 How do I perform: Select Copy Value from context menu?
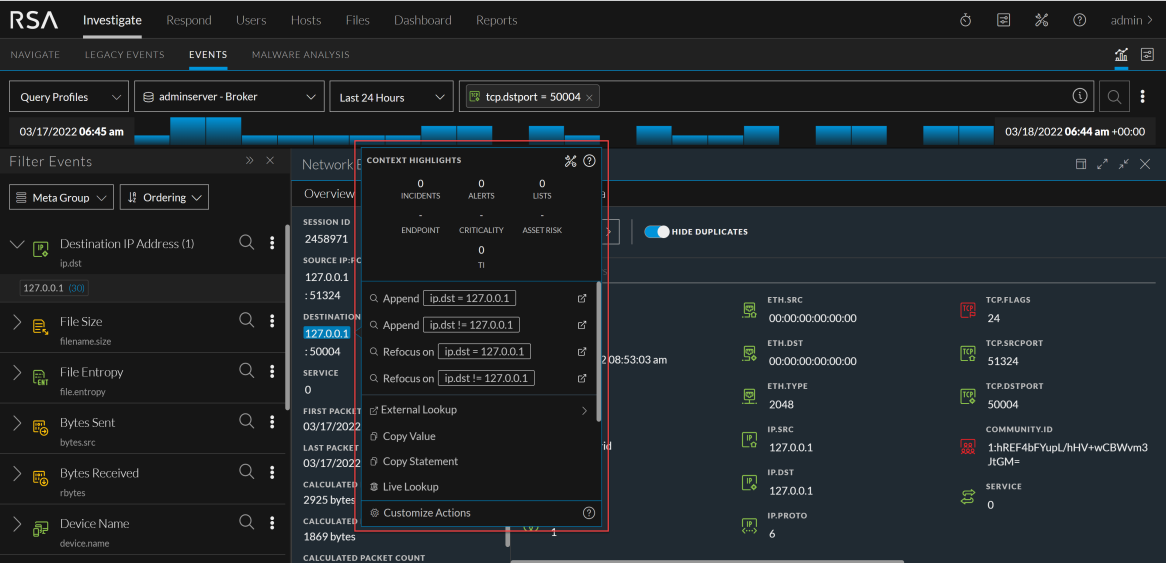click(408, 436)
